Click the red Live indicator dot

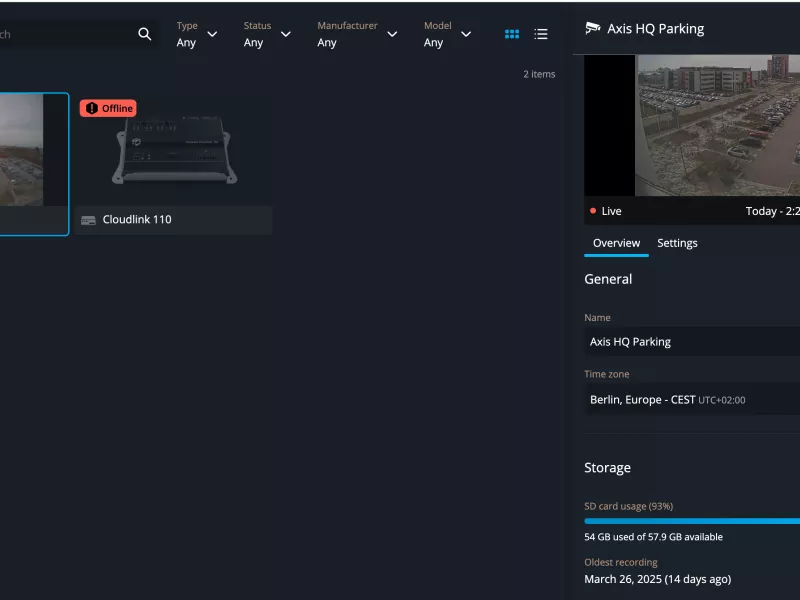pos(593,211)
